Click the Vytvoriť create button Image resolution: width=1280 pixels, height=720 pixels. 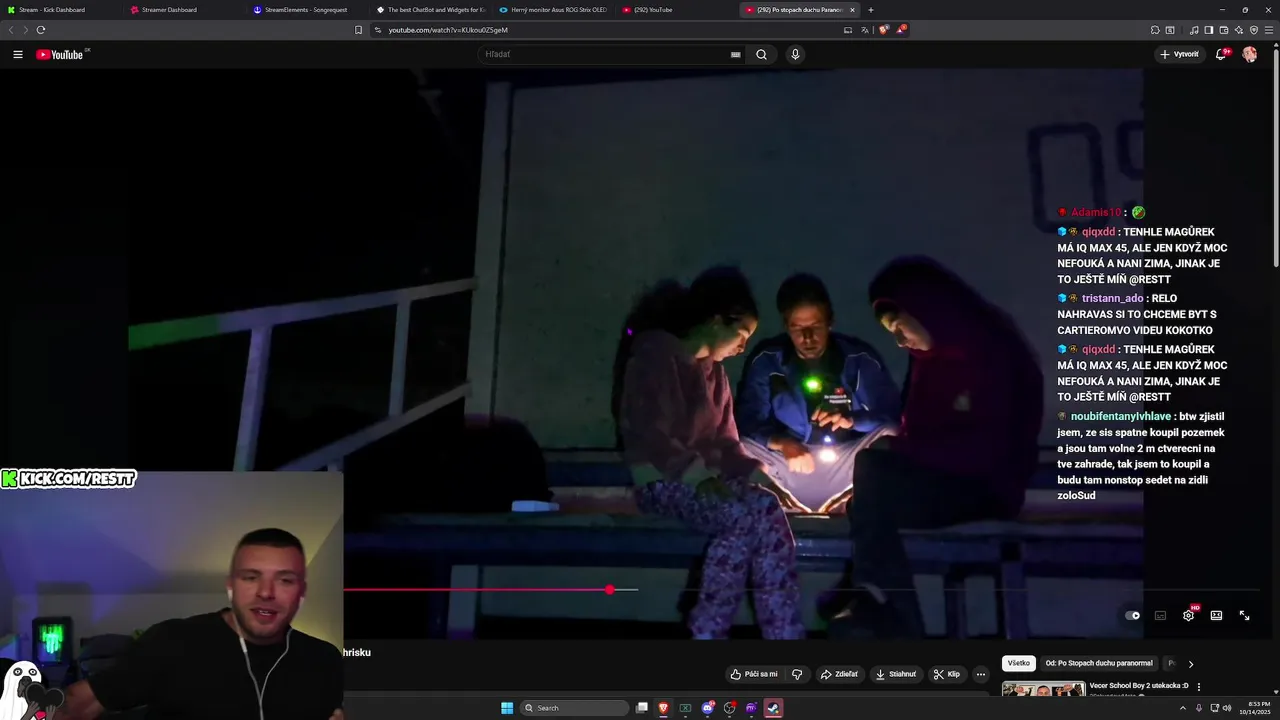(x=1179, y=54)
